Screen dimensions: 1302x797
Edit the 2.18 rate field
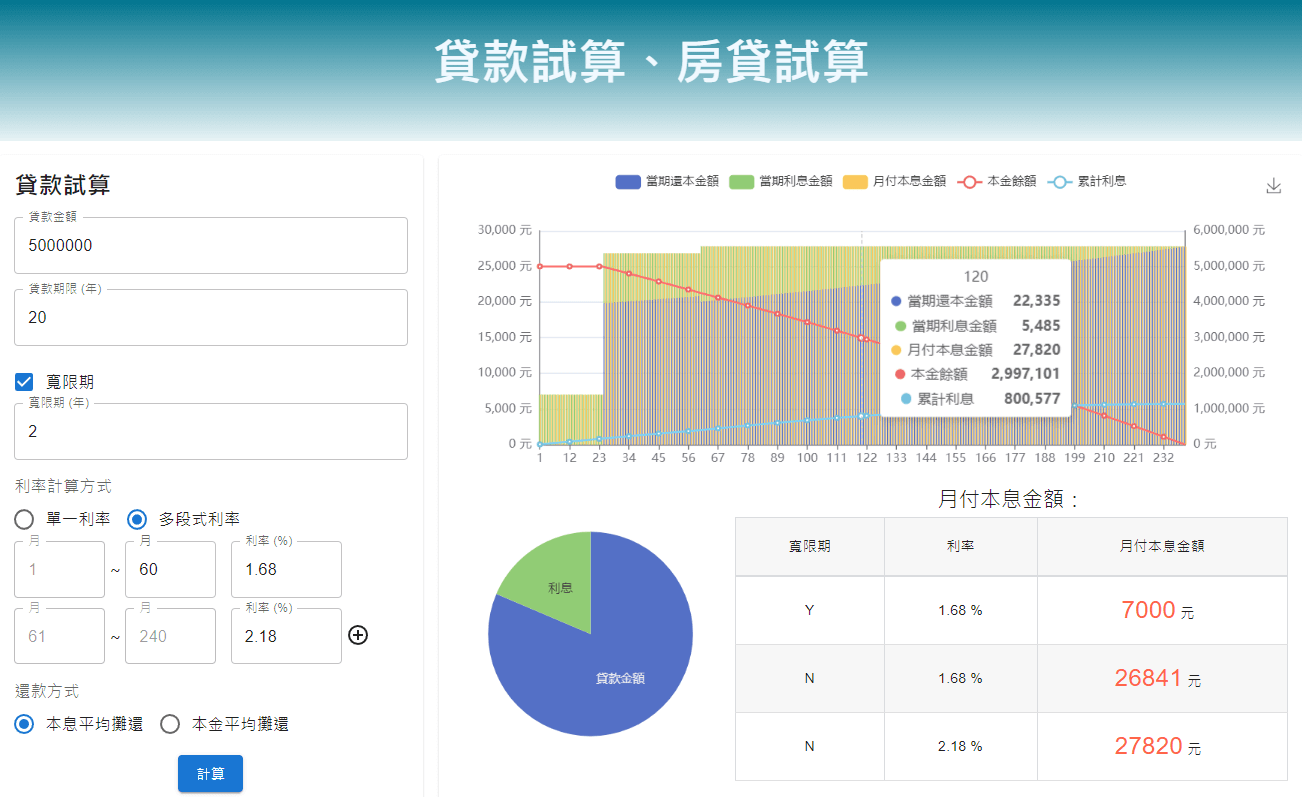286,636
